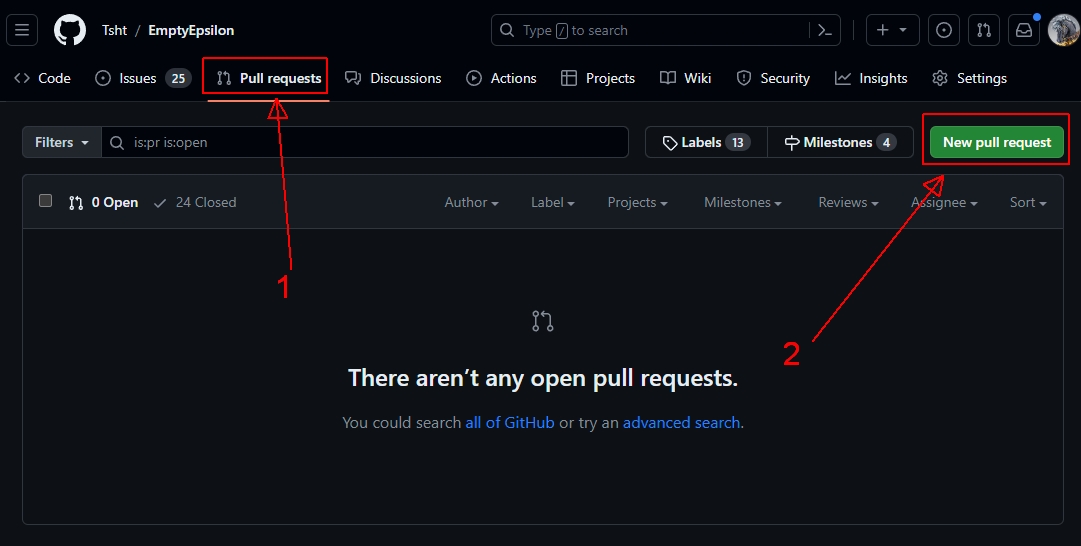
Task: Focus the 'Type / to search' box
Action: pos(665,30)
